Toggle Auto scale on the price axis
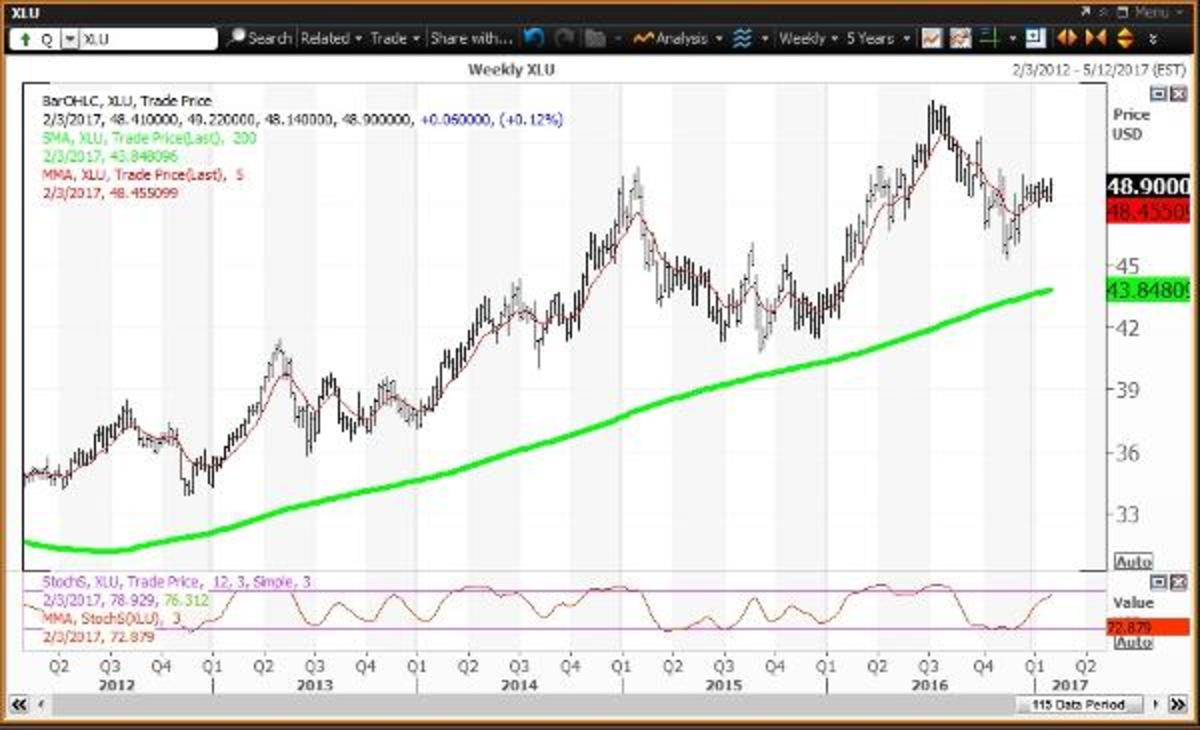 (1133, 562)
